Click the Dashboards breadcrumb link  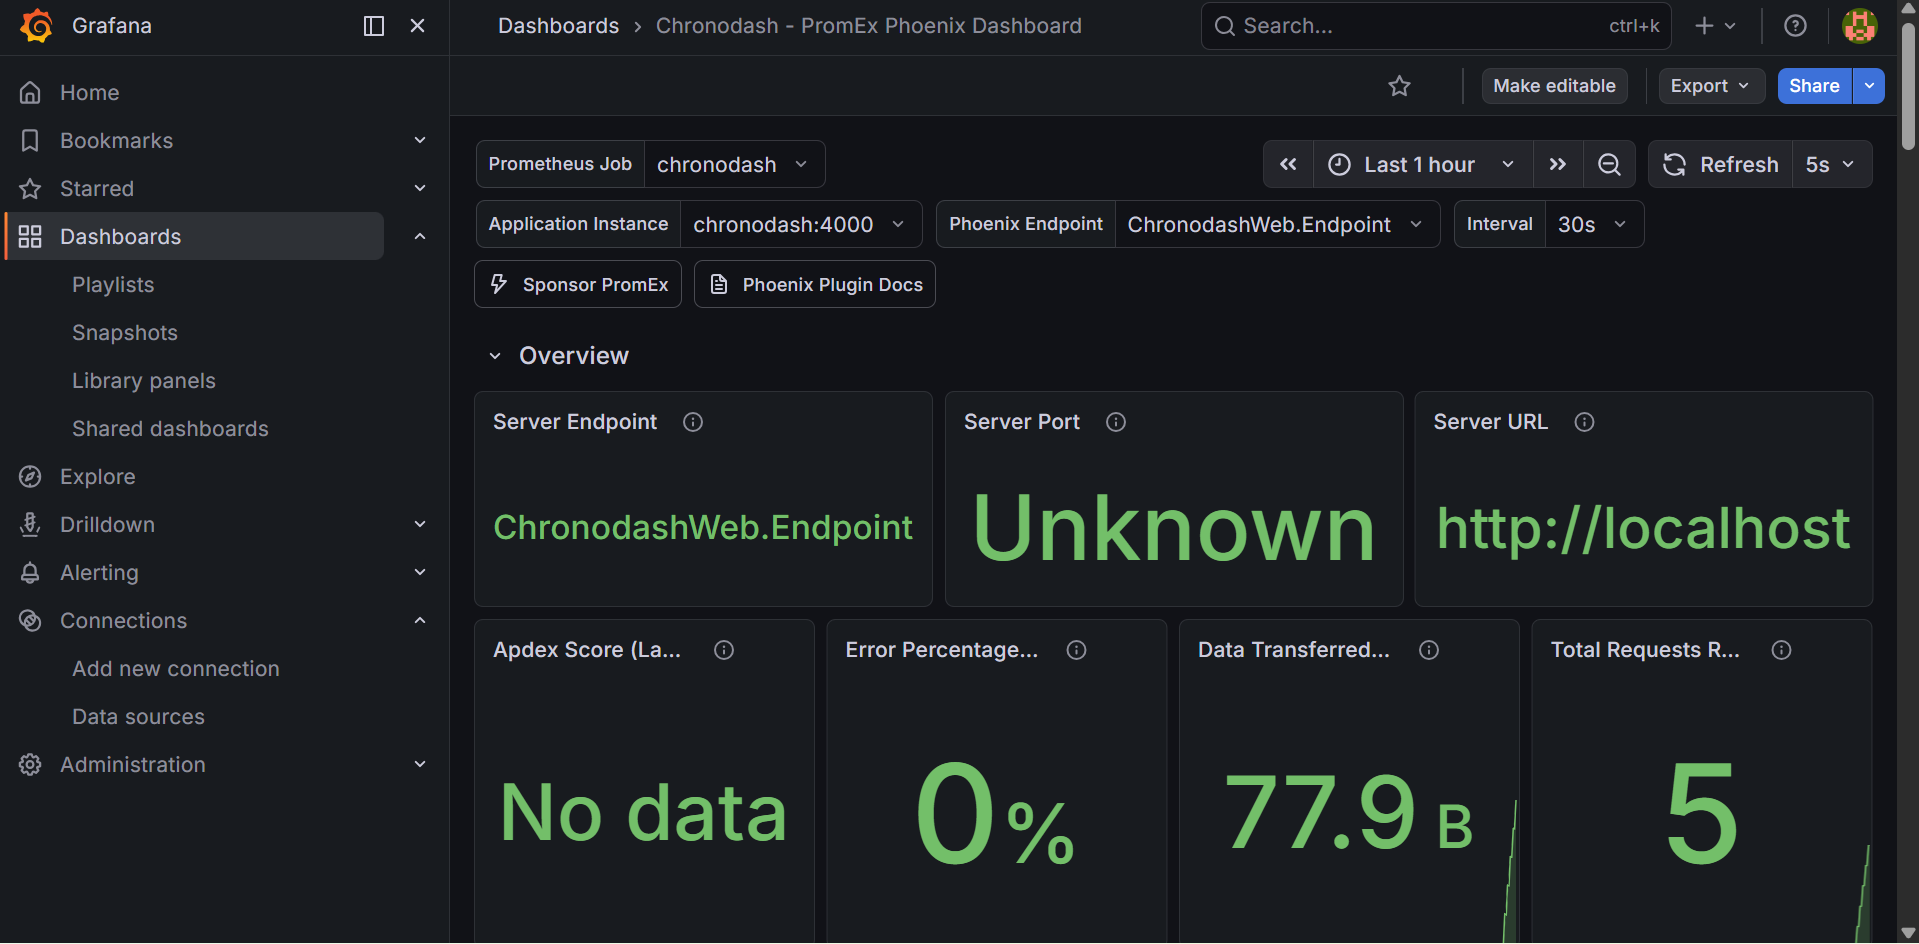pos(559,26)
